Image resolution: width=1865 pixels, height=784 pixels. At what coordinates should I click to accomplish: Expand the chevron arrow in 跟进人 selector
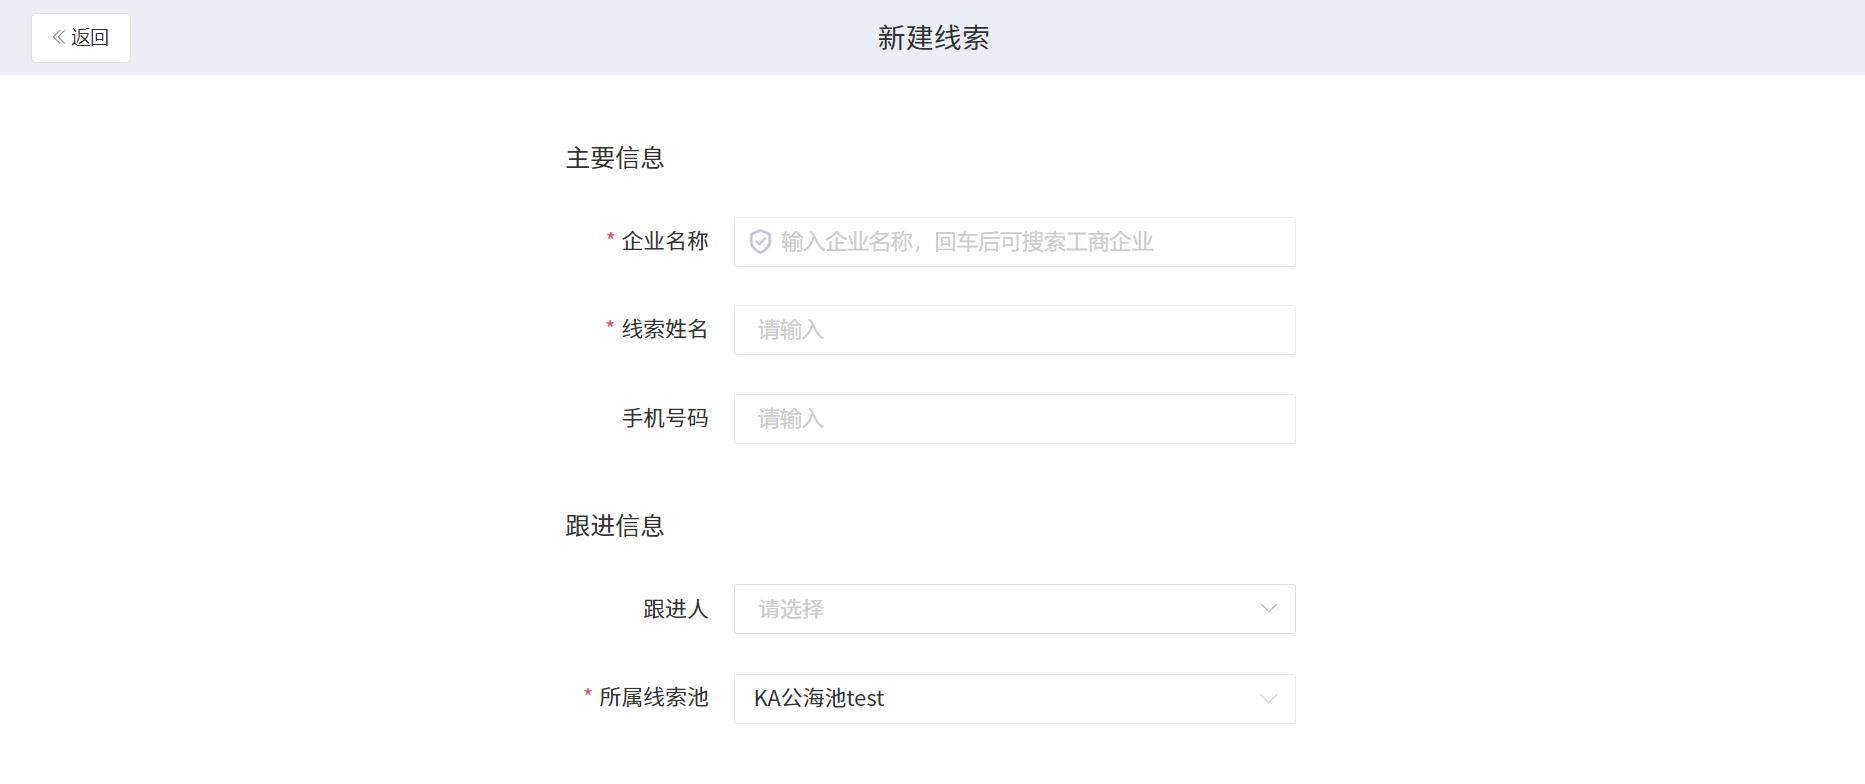coord(1268,609)
